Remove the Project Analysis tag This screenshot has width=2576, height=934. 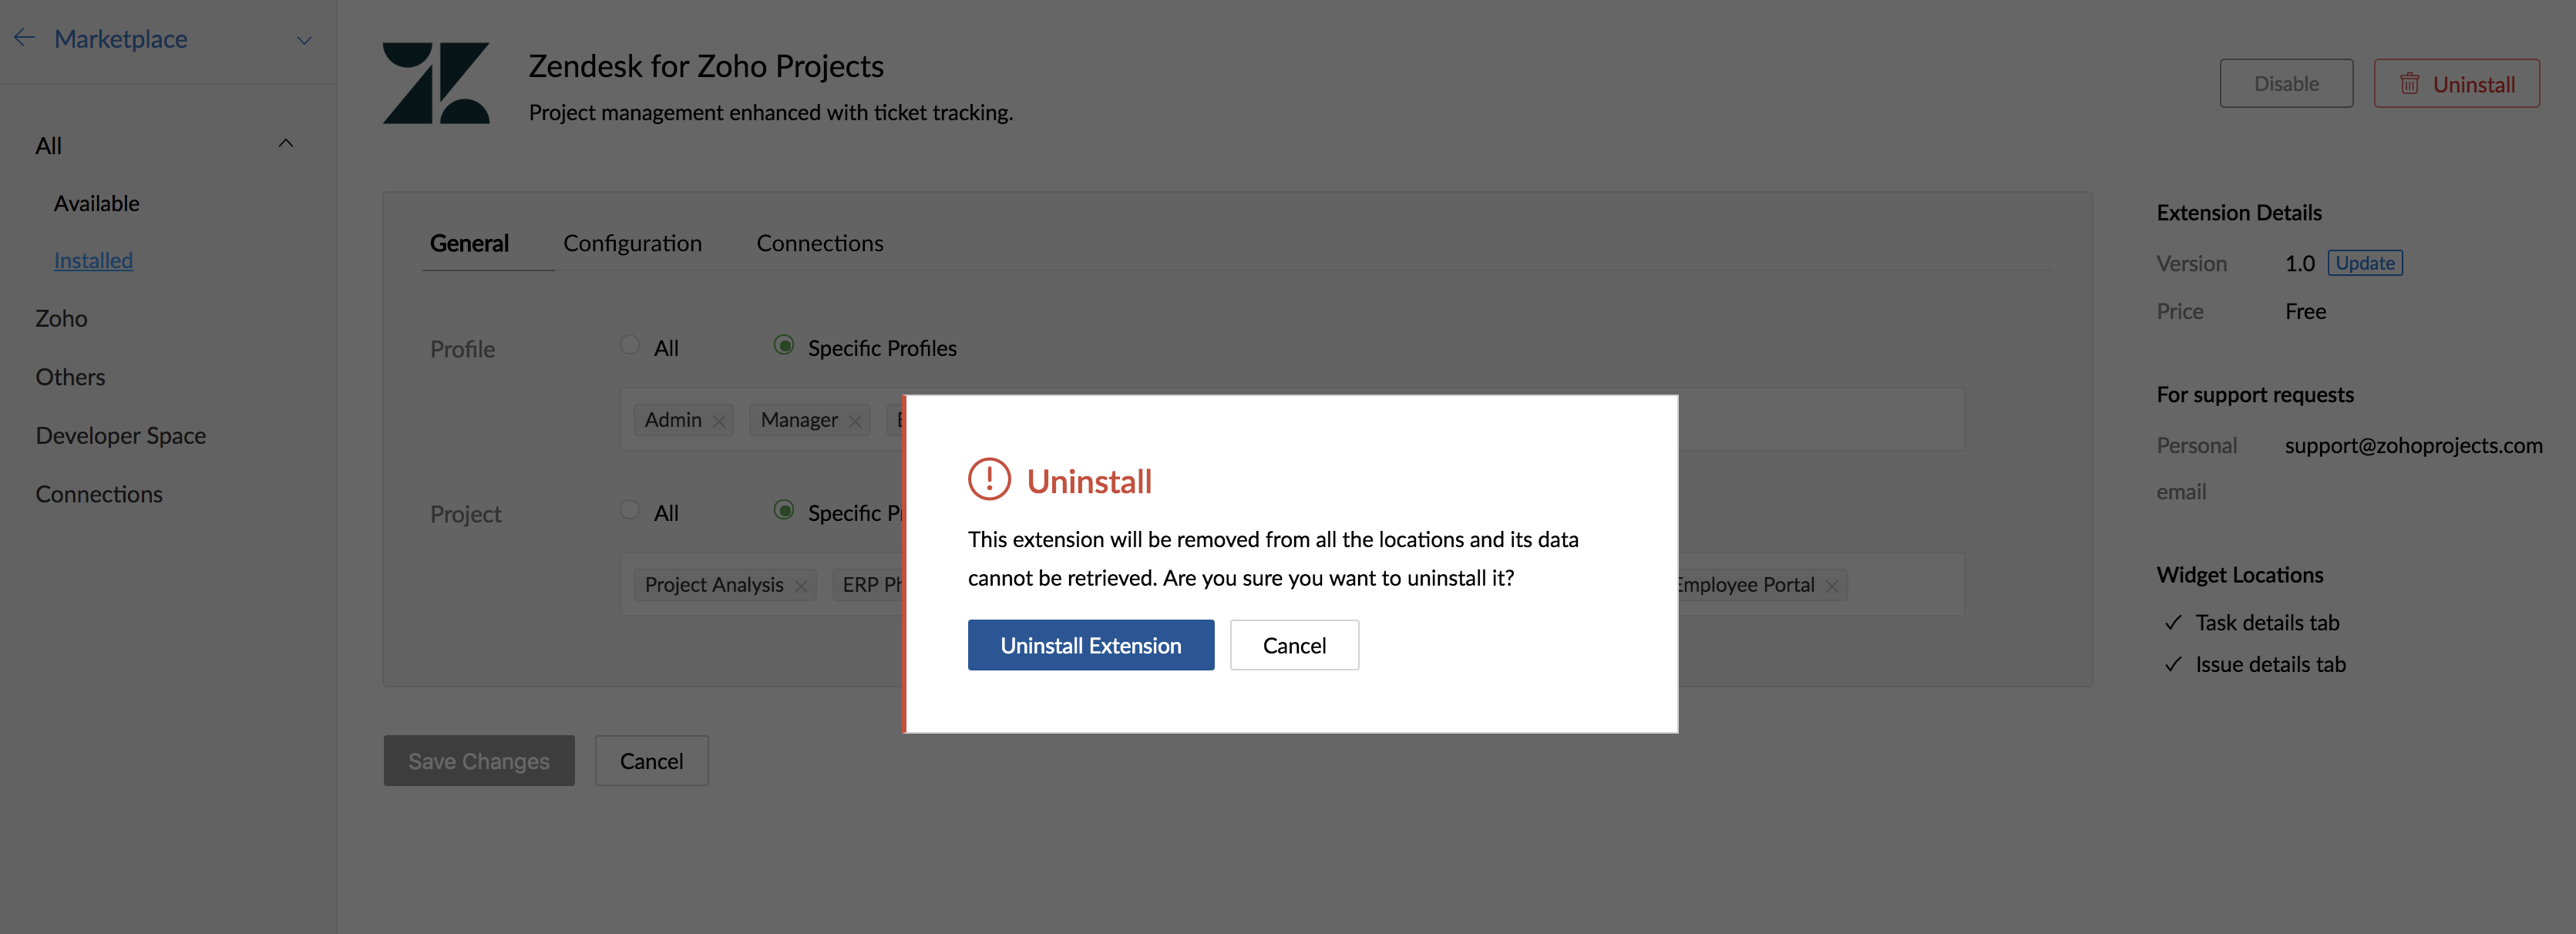click(x=800, y=586)
